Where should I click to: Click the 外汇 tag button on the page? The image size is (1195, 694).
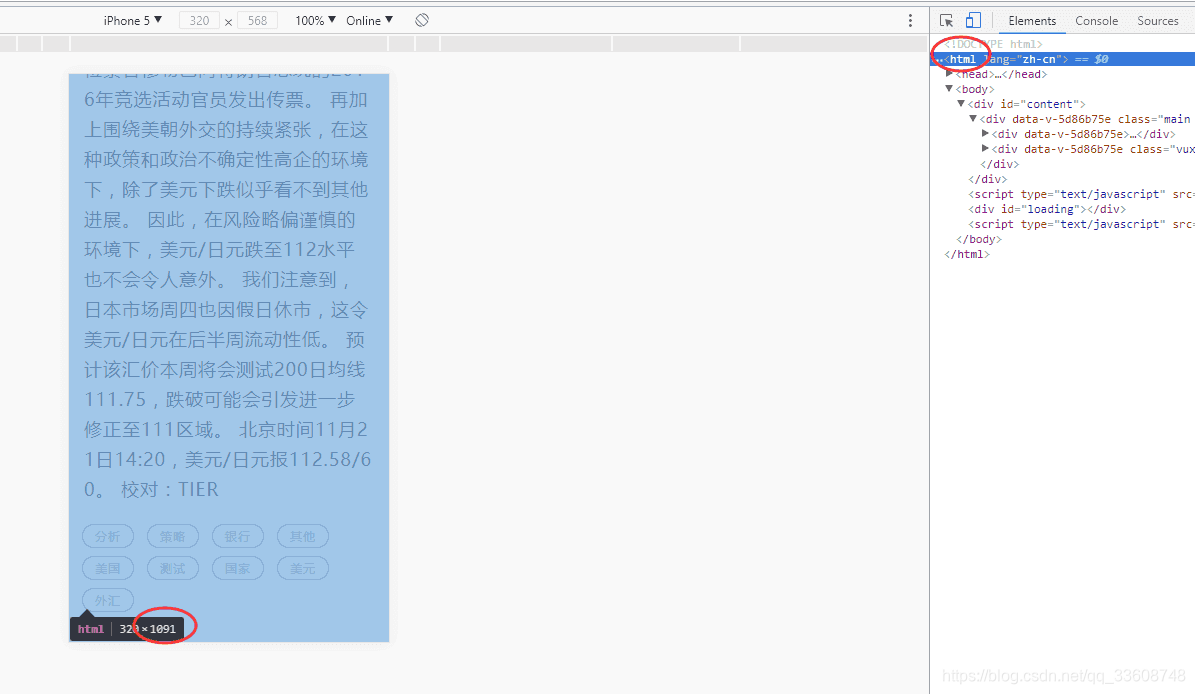click(107, 600)
